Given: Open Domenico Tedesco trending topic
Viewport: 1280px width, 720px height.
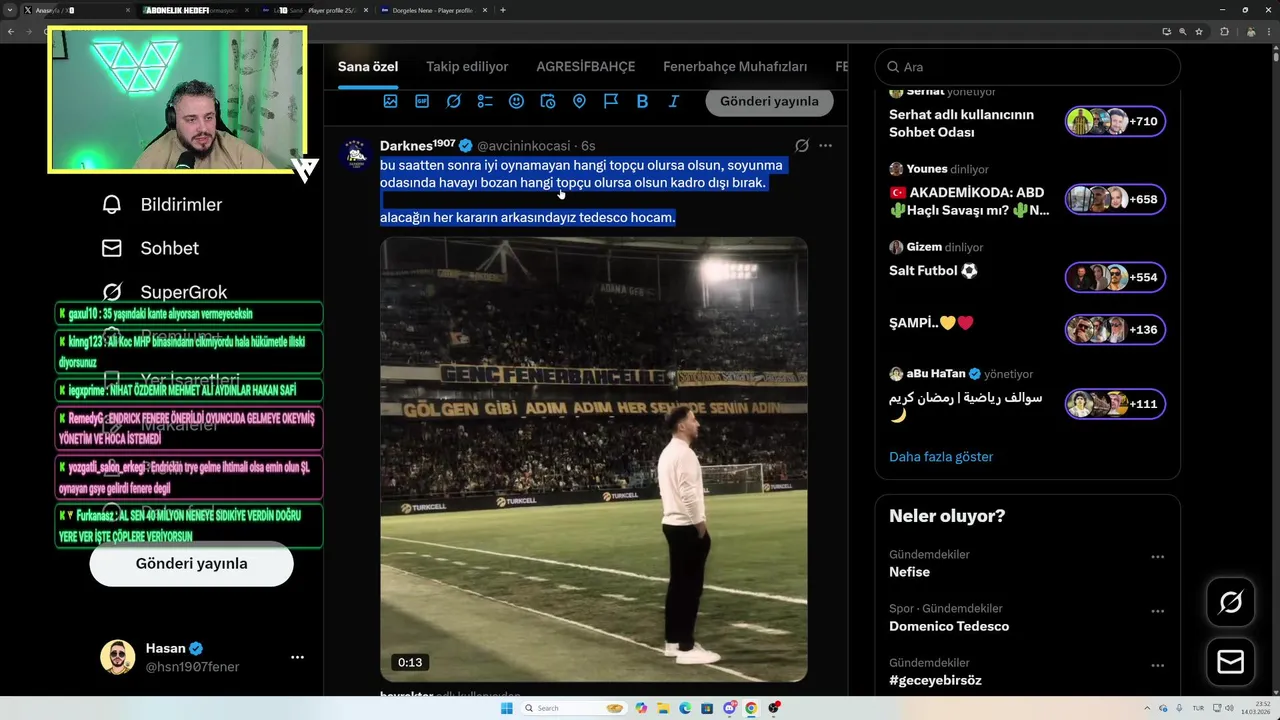Looking at the screenshot, I should coord(949,626).
